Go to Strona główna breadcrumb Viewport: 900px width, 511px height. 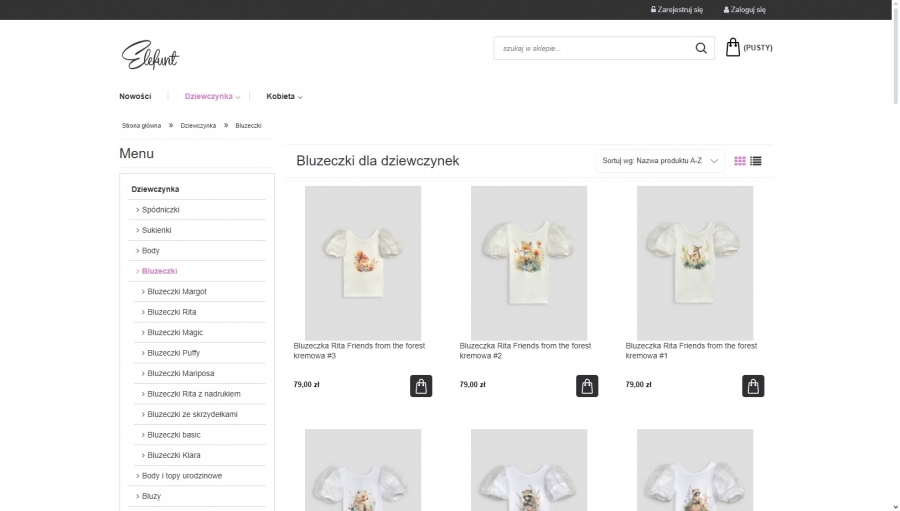[141, 125]
